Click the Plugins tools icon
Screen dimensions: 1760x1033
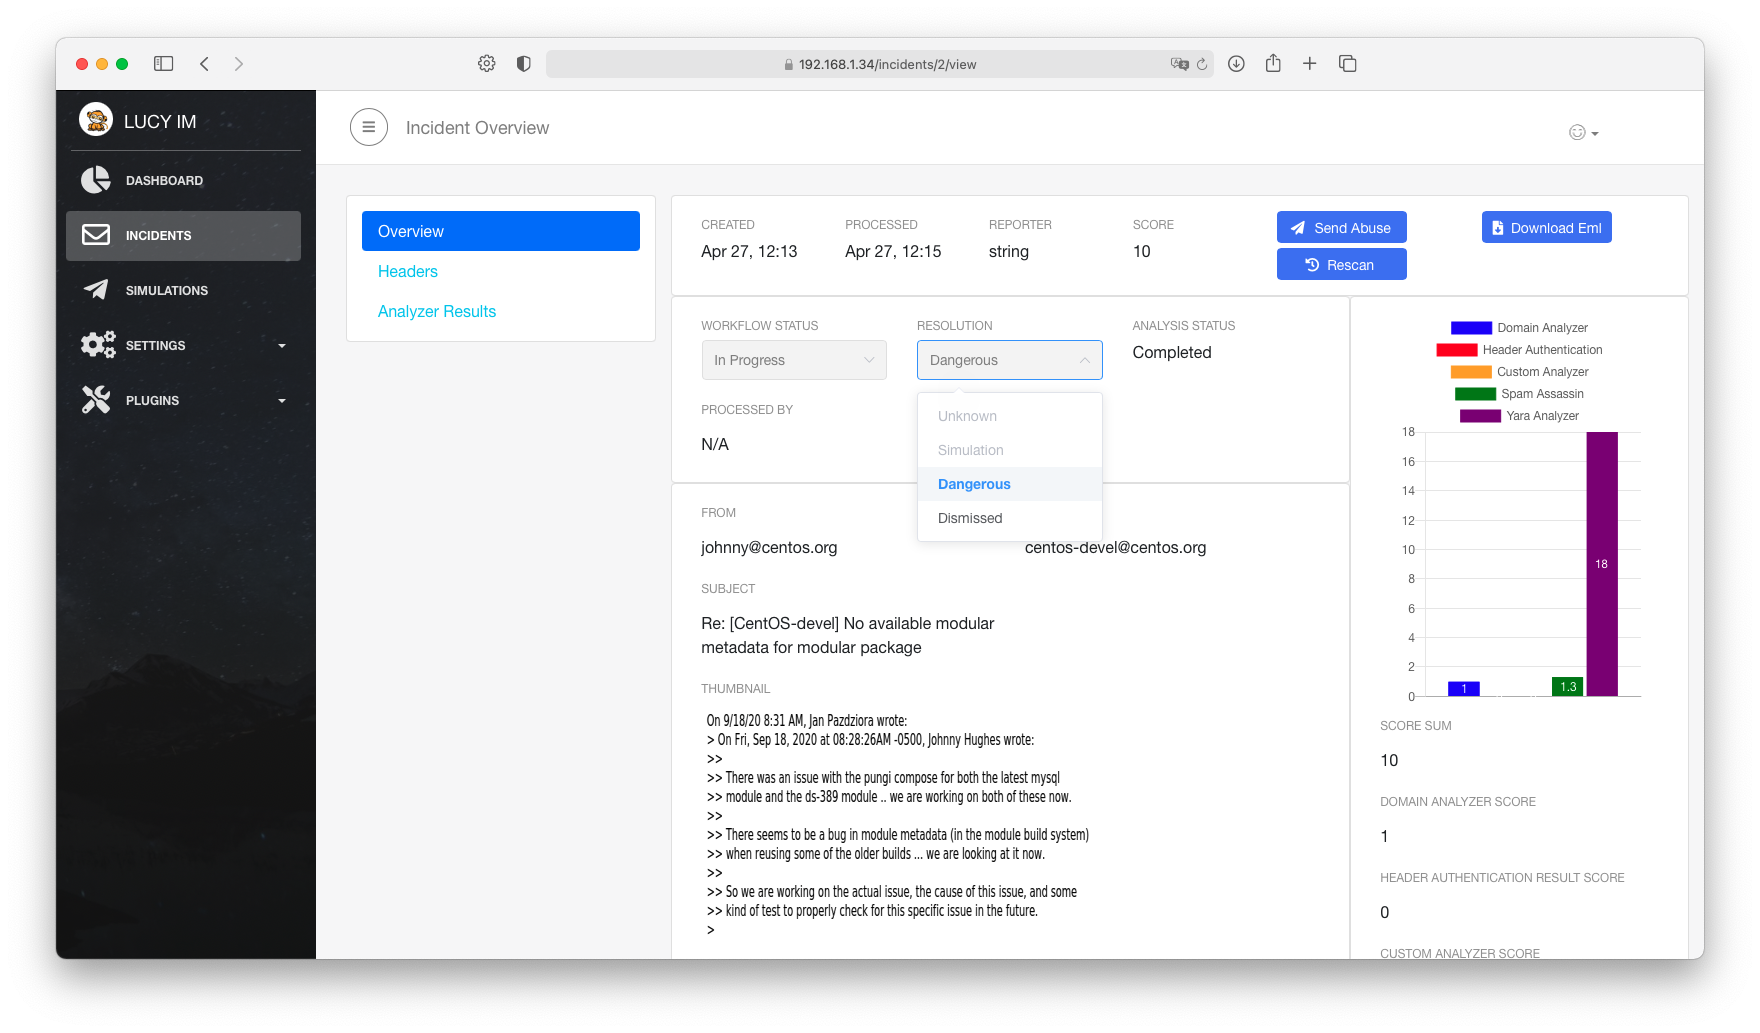point(96,400)
